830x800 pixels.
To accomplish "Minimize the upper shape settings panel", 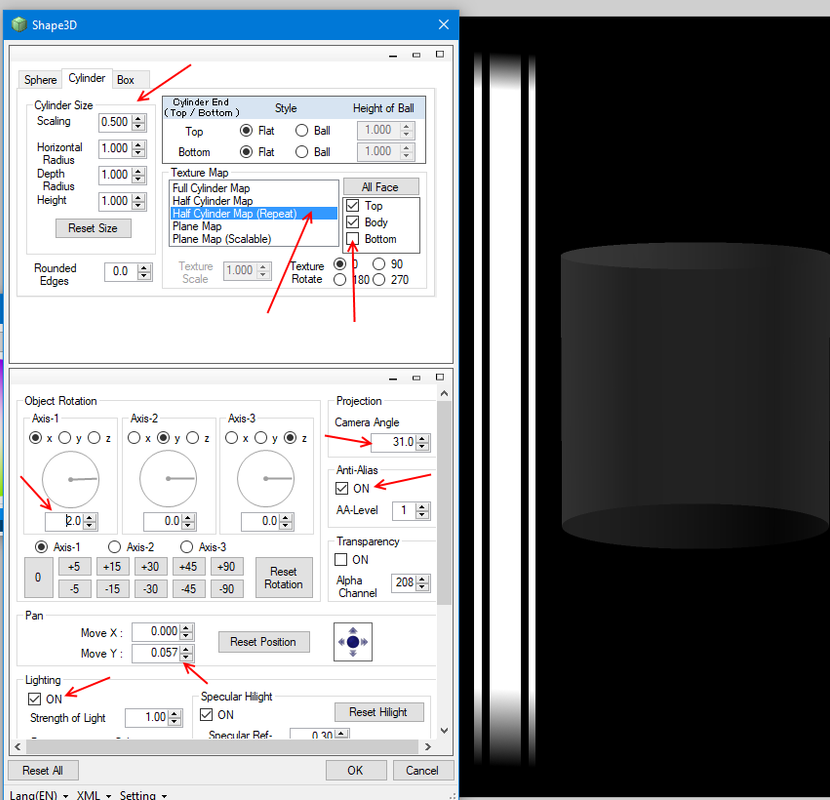I will pos(393,55).
